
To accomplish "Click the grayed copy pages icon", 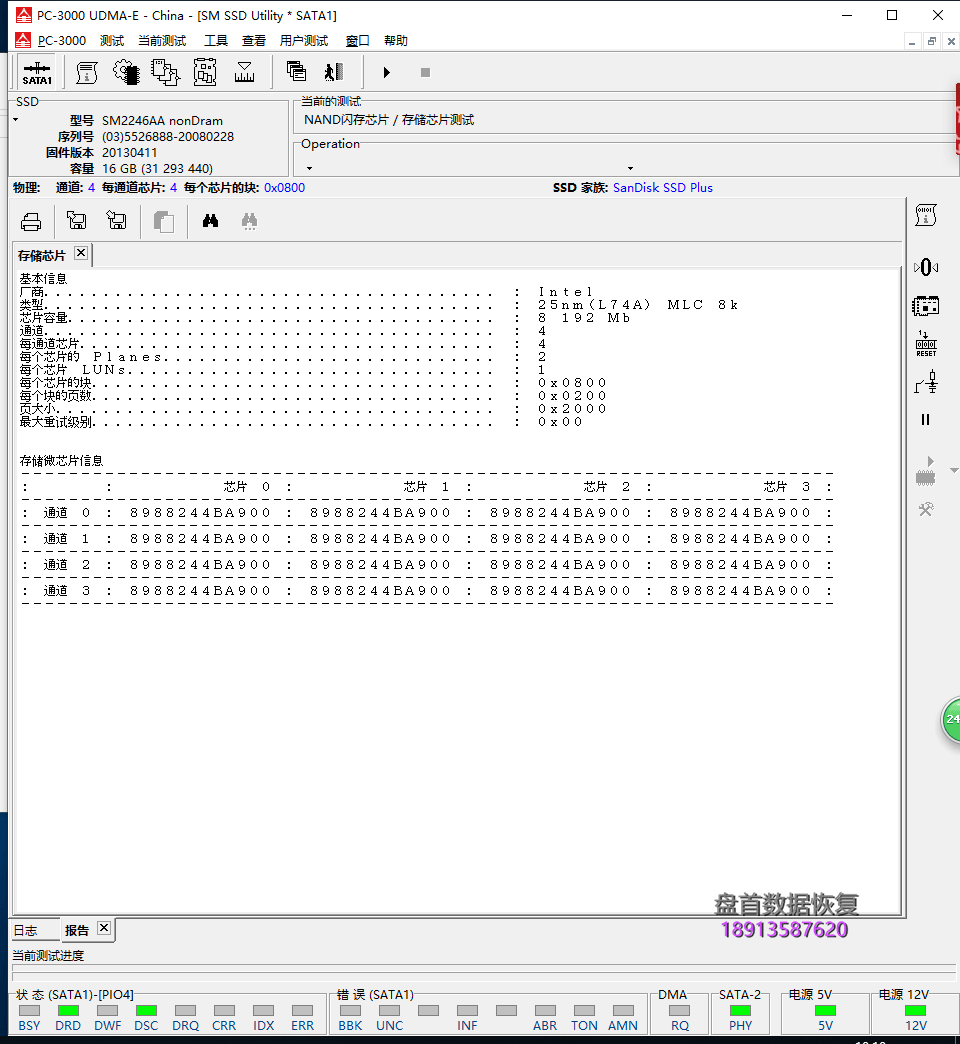I will pyautogui.click(x=163, y=222).
